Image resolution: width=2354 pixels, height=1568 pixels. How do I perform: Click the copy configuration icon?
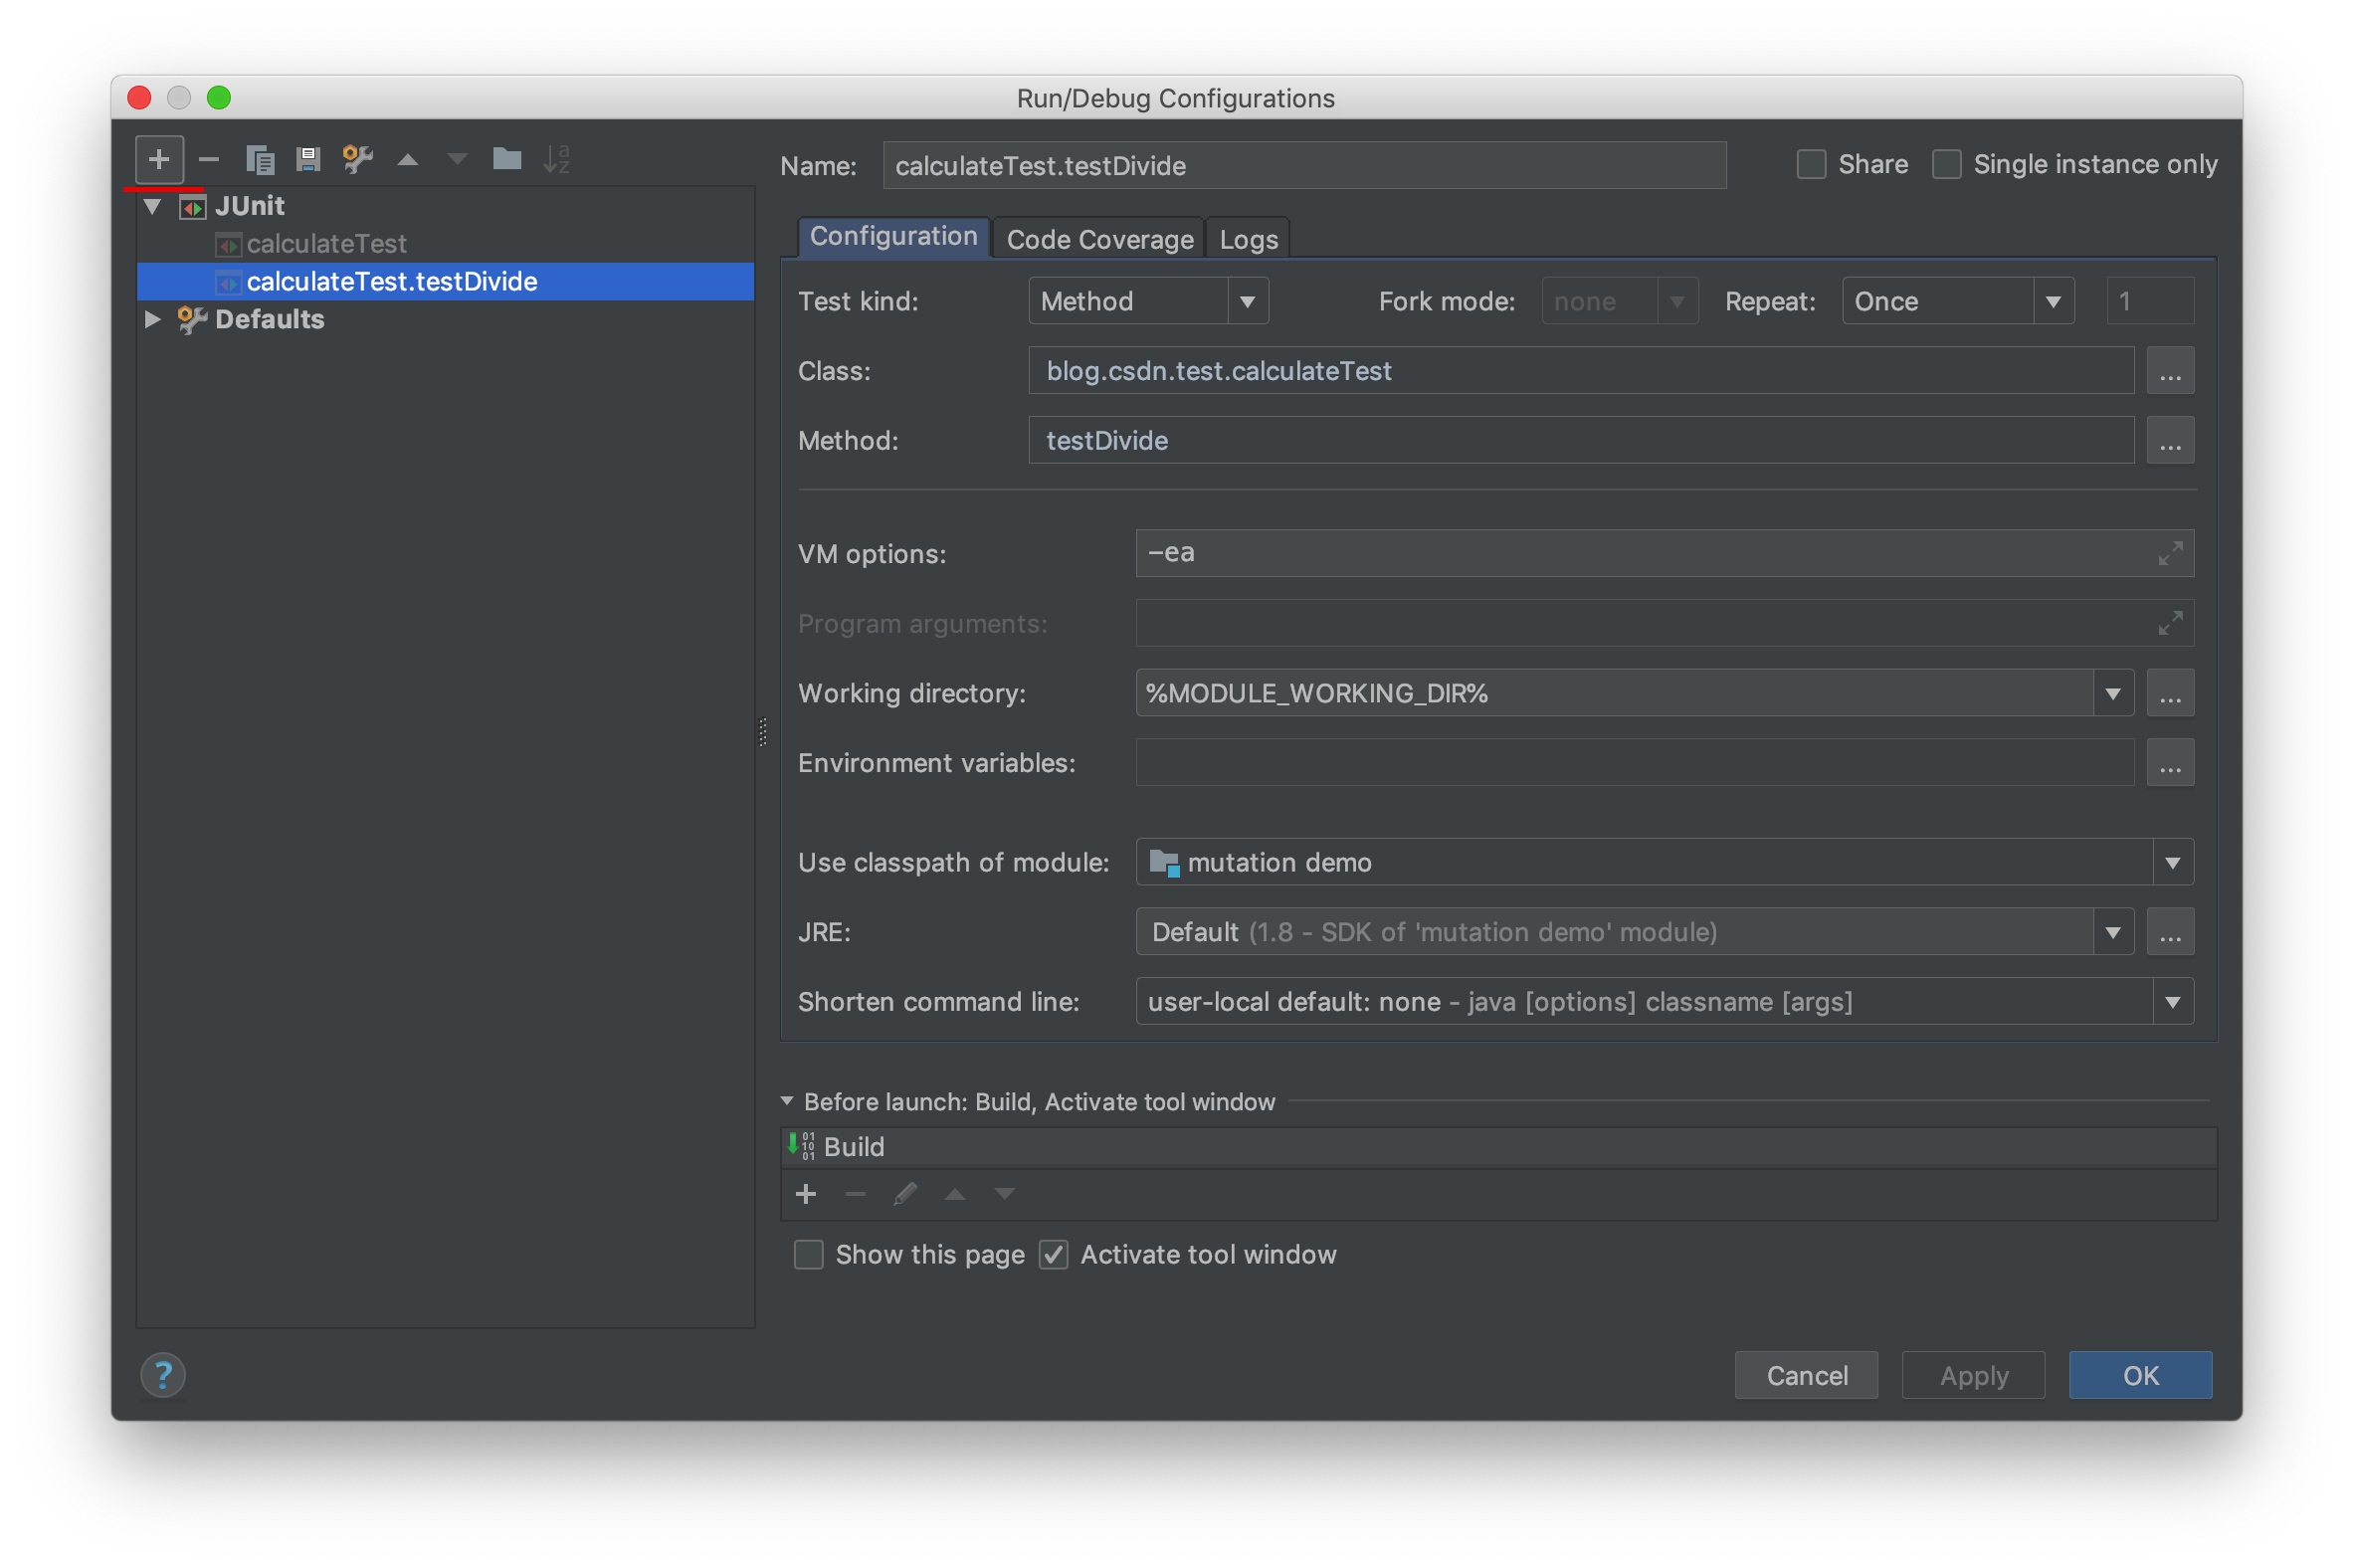click(x=259, y=159)
